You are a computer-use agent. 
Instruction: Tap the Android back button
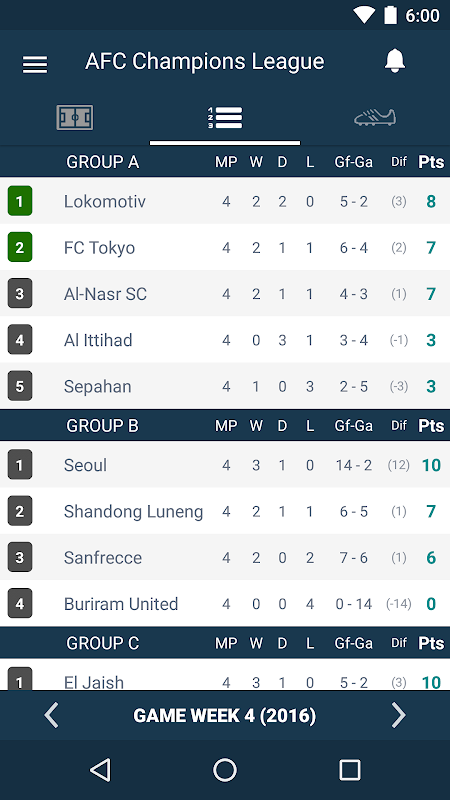[x=100, y=769]
